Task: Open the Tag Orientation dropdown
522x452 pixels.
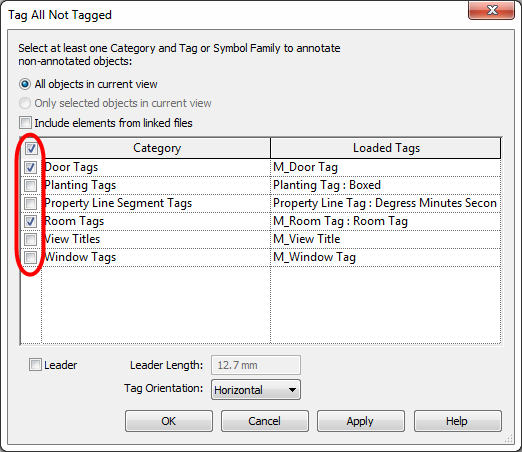Action: coord(256,390)
